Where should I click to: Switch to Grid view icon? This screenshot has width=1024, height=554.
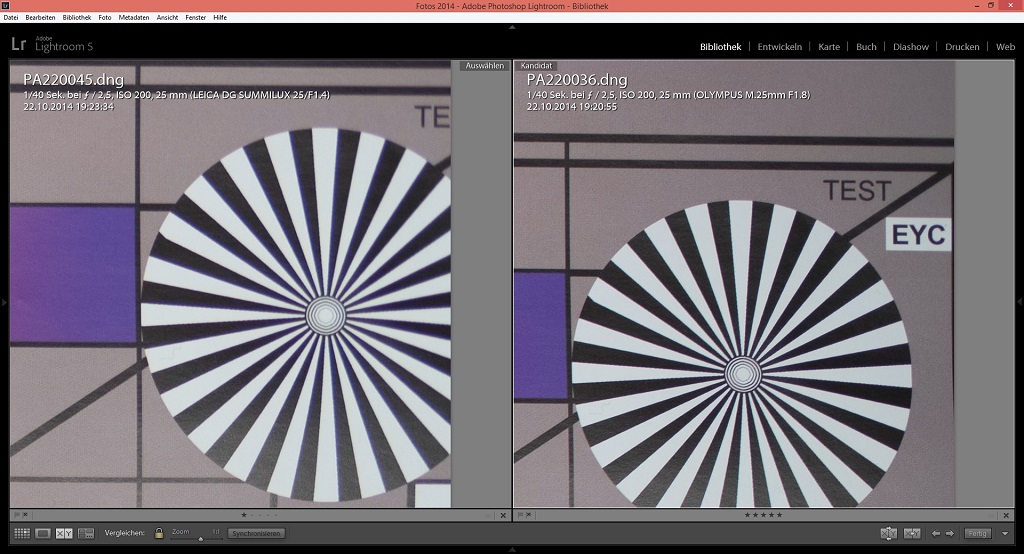point(21,534)
